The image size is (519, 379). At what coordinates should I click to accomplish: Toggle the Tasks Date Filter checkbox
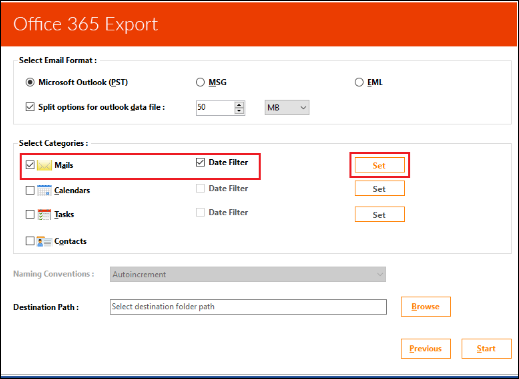[x=200, y=212]
